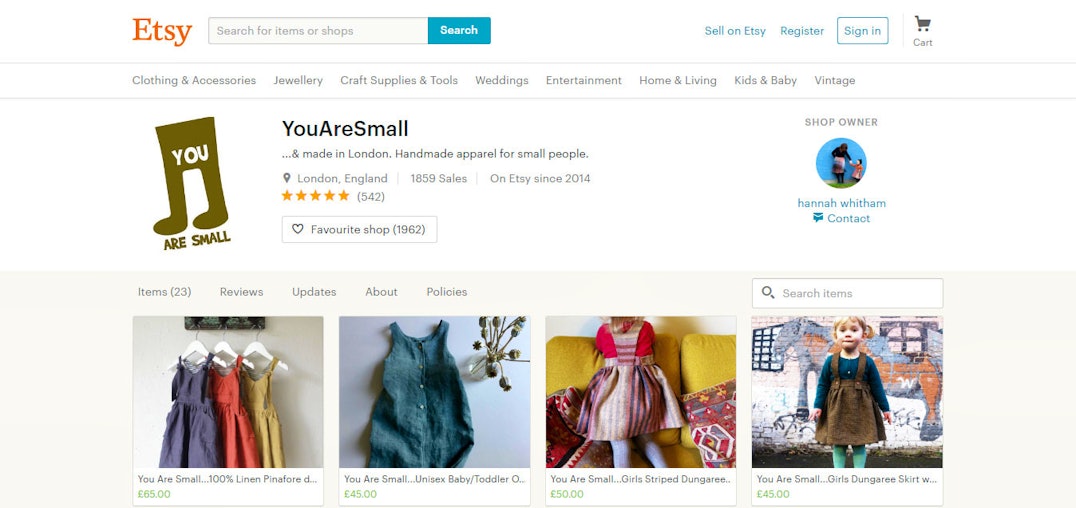The image size is (1076, 508).
Task: Click the blue Search button
Action: [459, 30]
